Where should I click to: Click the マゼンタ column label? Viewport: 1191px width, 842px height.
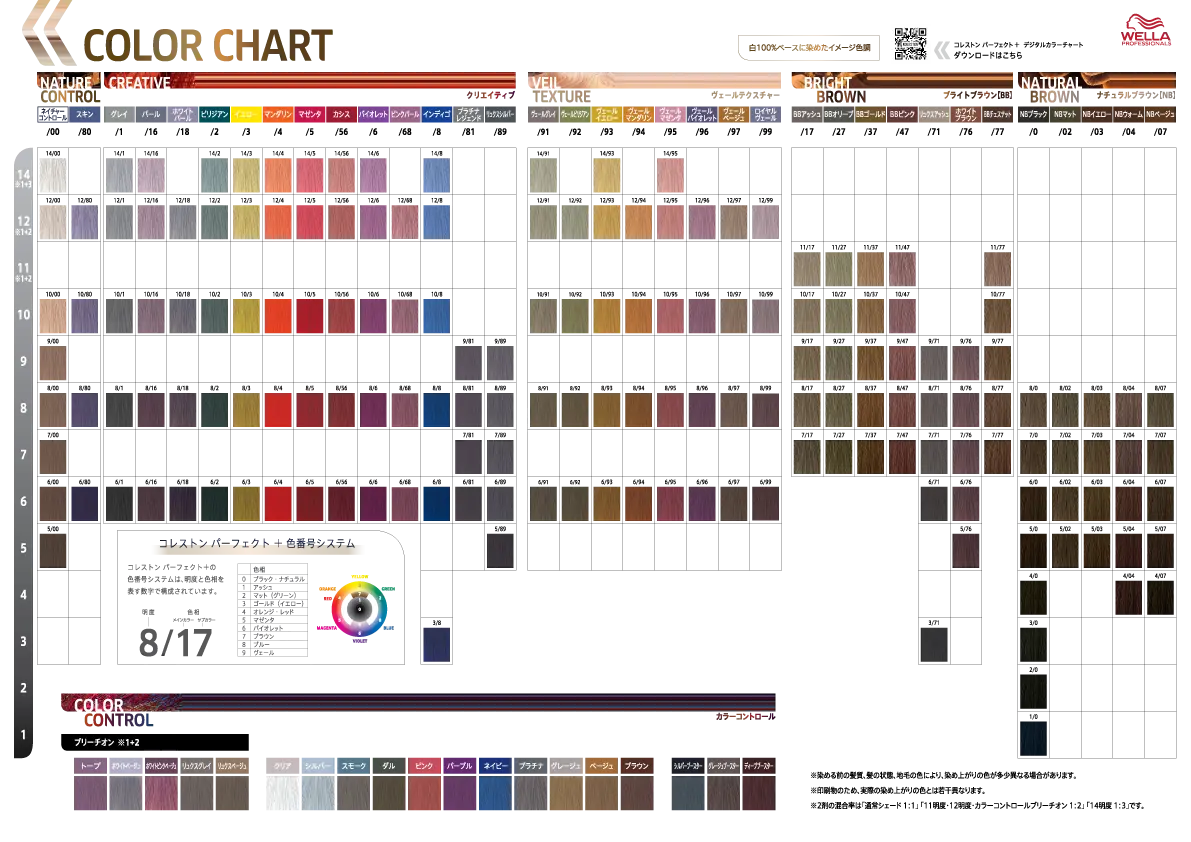[310, 115]
